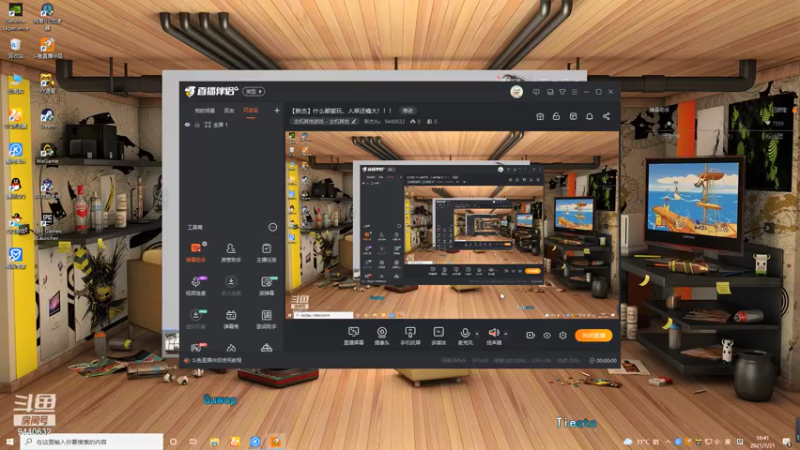Click the taskbar clock showing the date
Screen dimensions: 800x450
pos(763,441)
